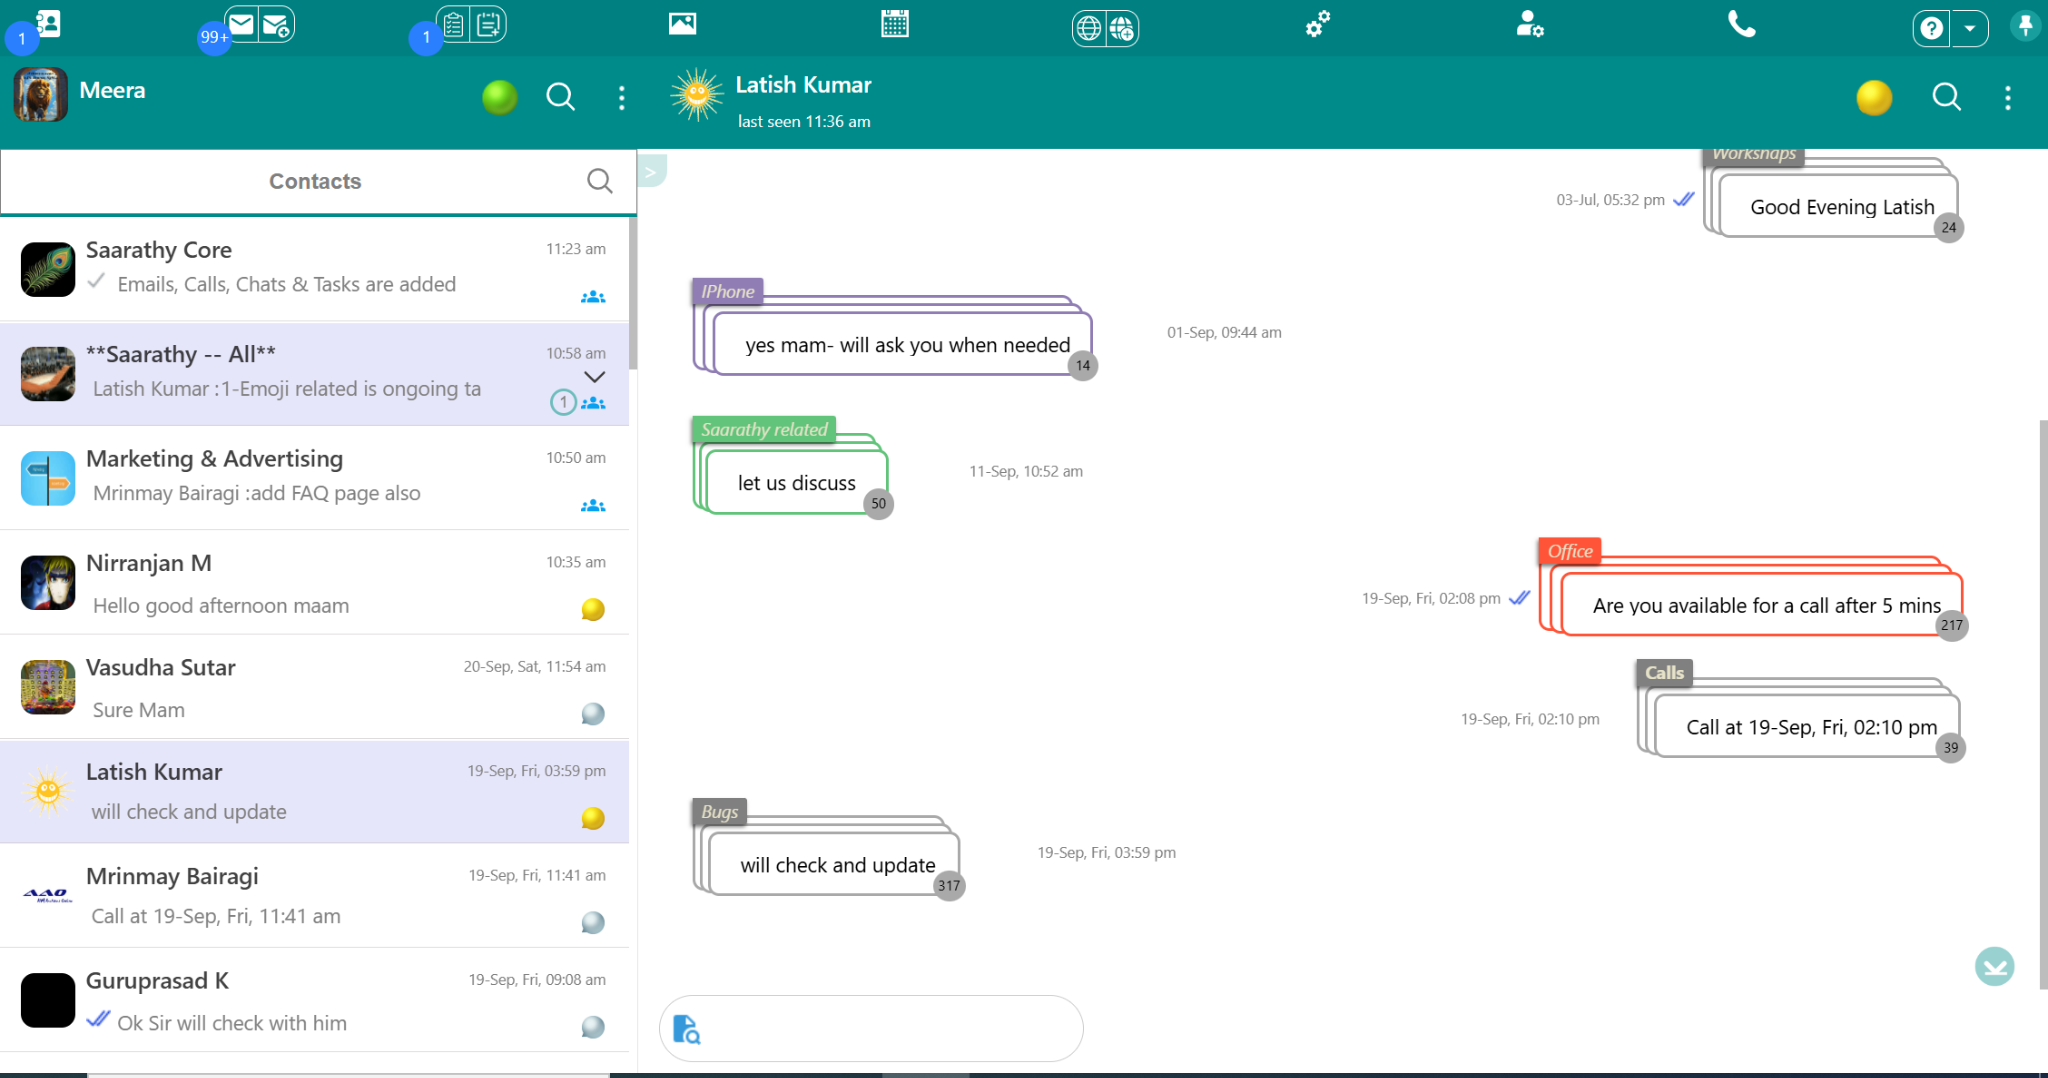This screenshot has height=1078, width=2048.
Task: Expand the chevron on Saarathy All conversation
Action: point(594,377)
